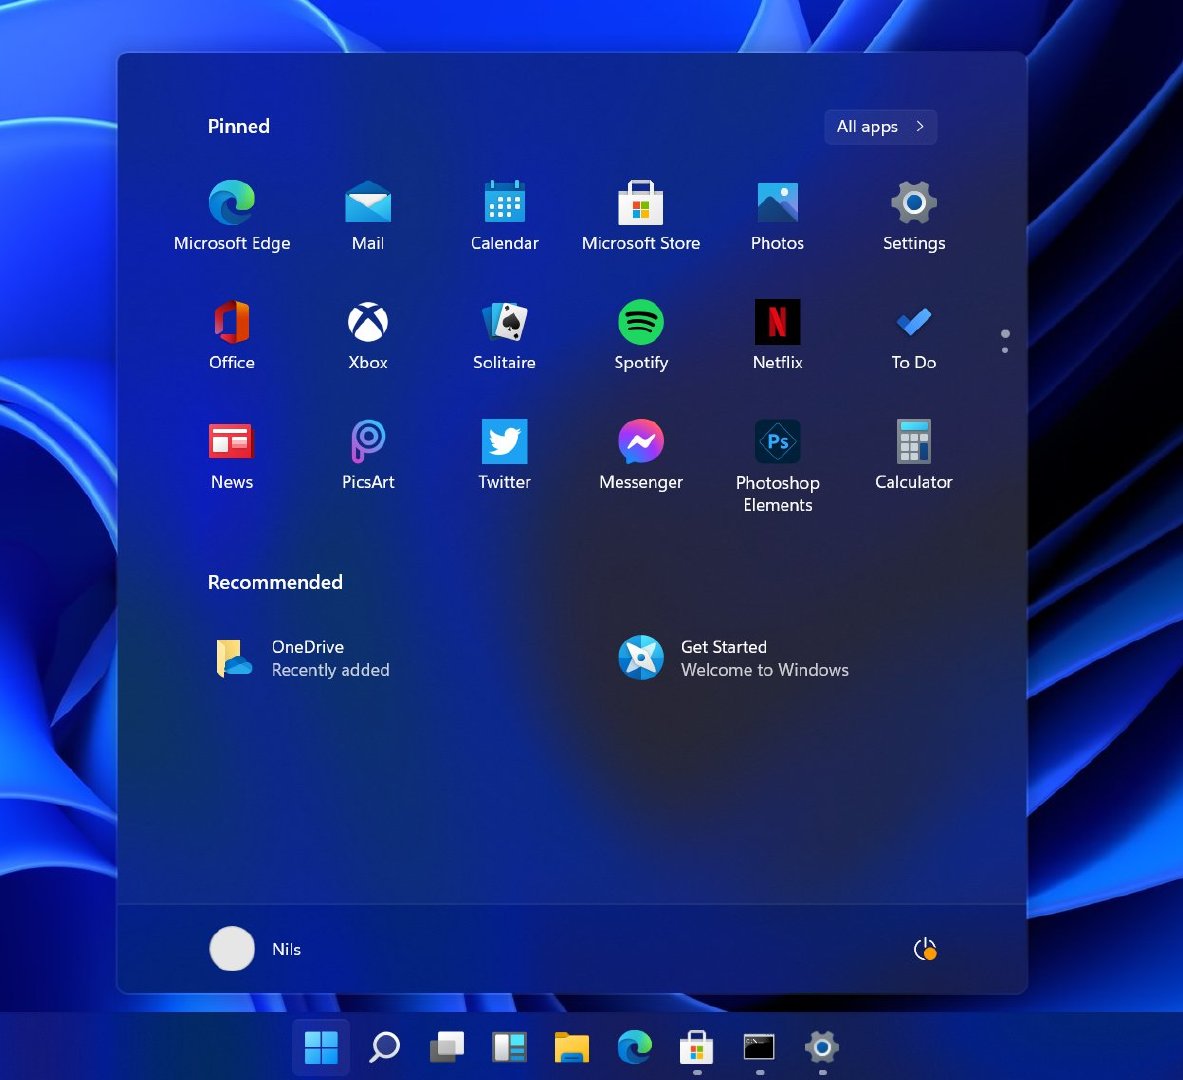1183x1080 pixels.
Task: Expand the All apps list
Action: pos(879,127)
